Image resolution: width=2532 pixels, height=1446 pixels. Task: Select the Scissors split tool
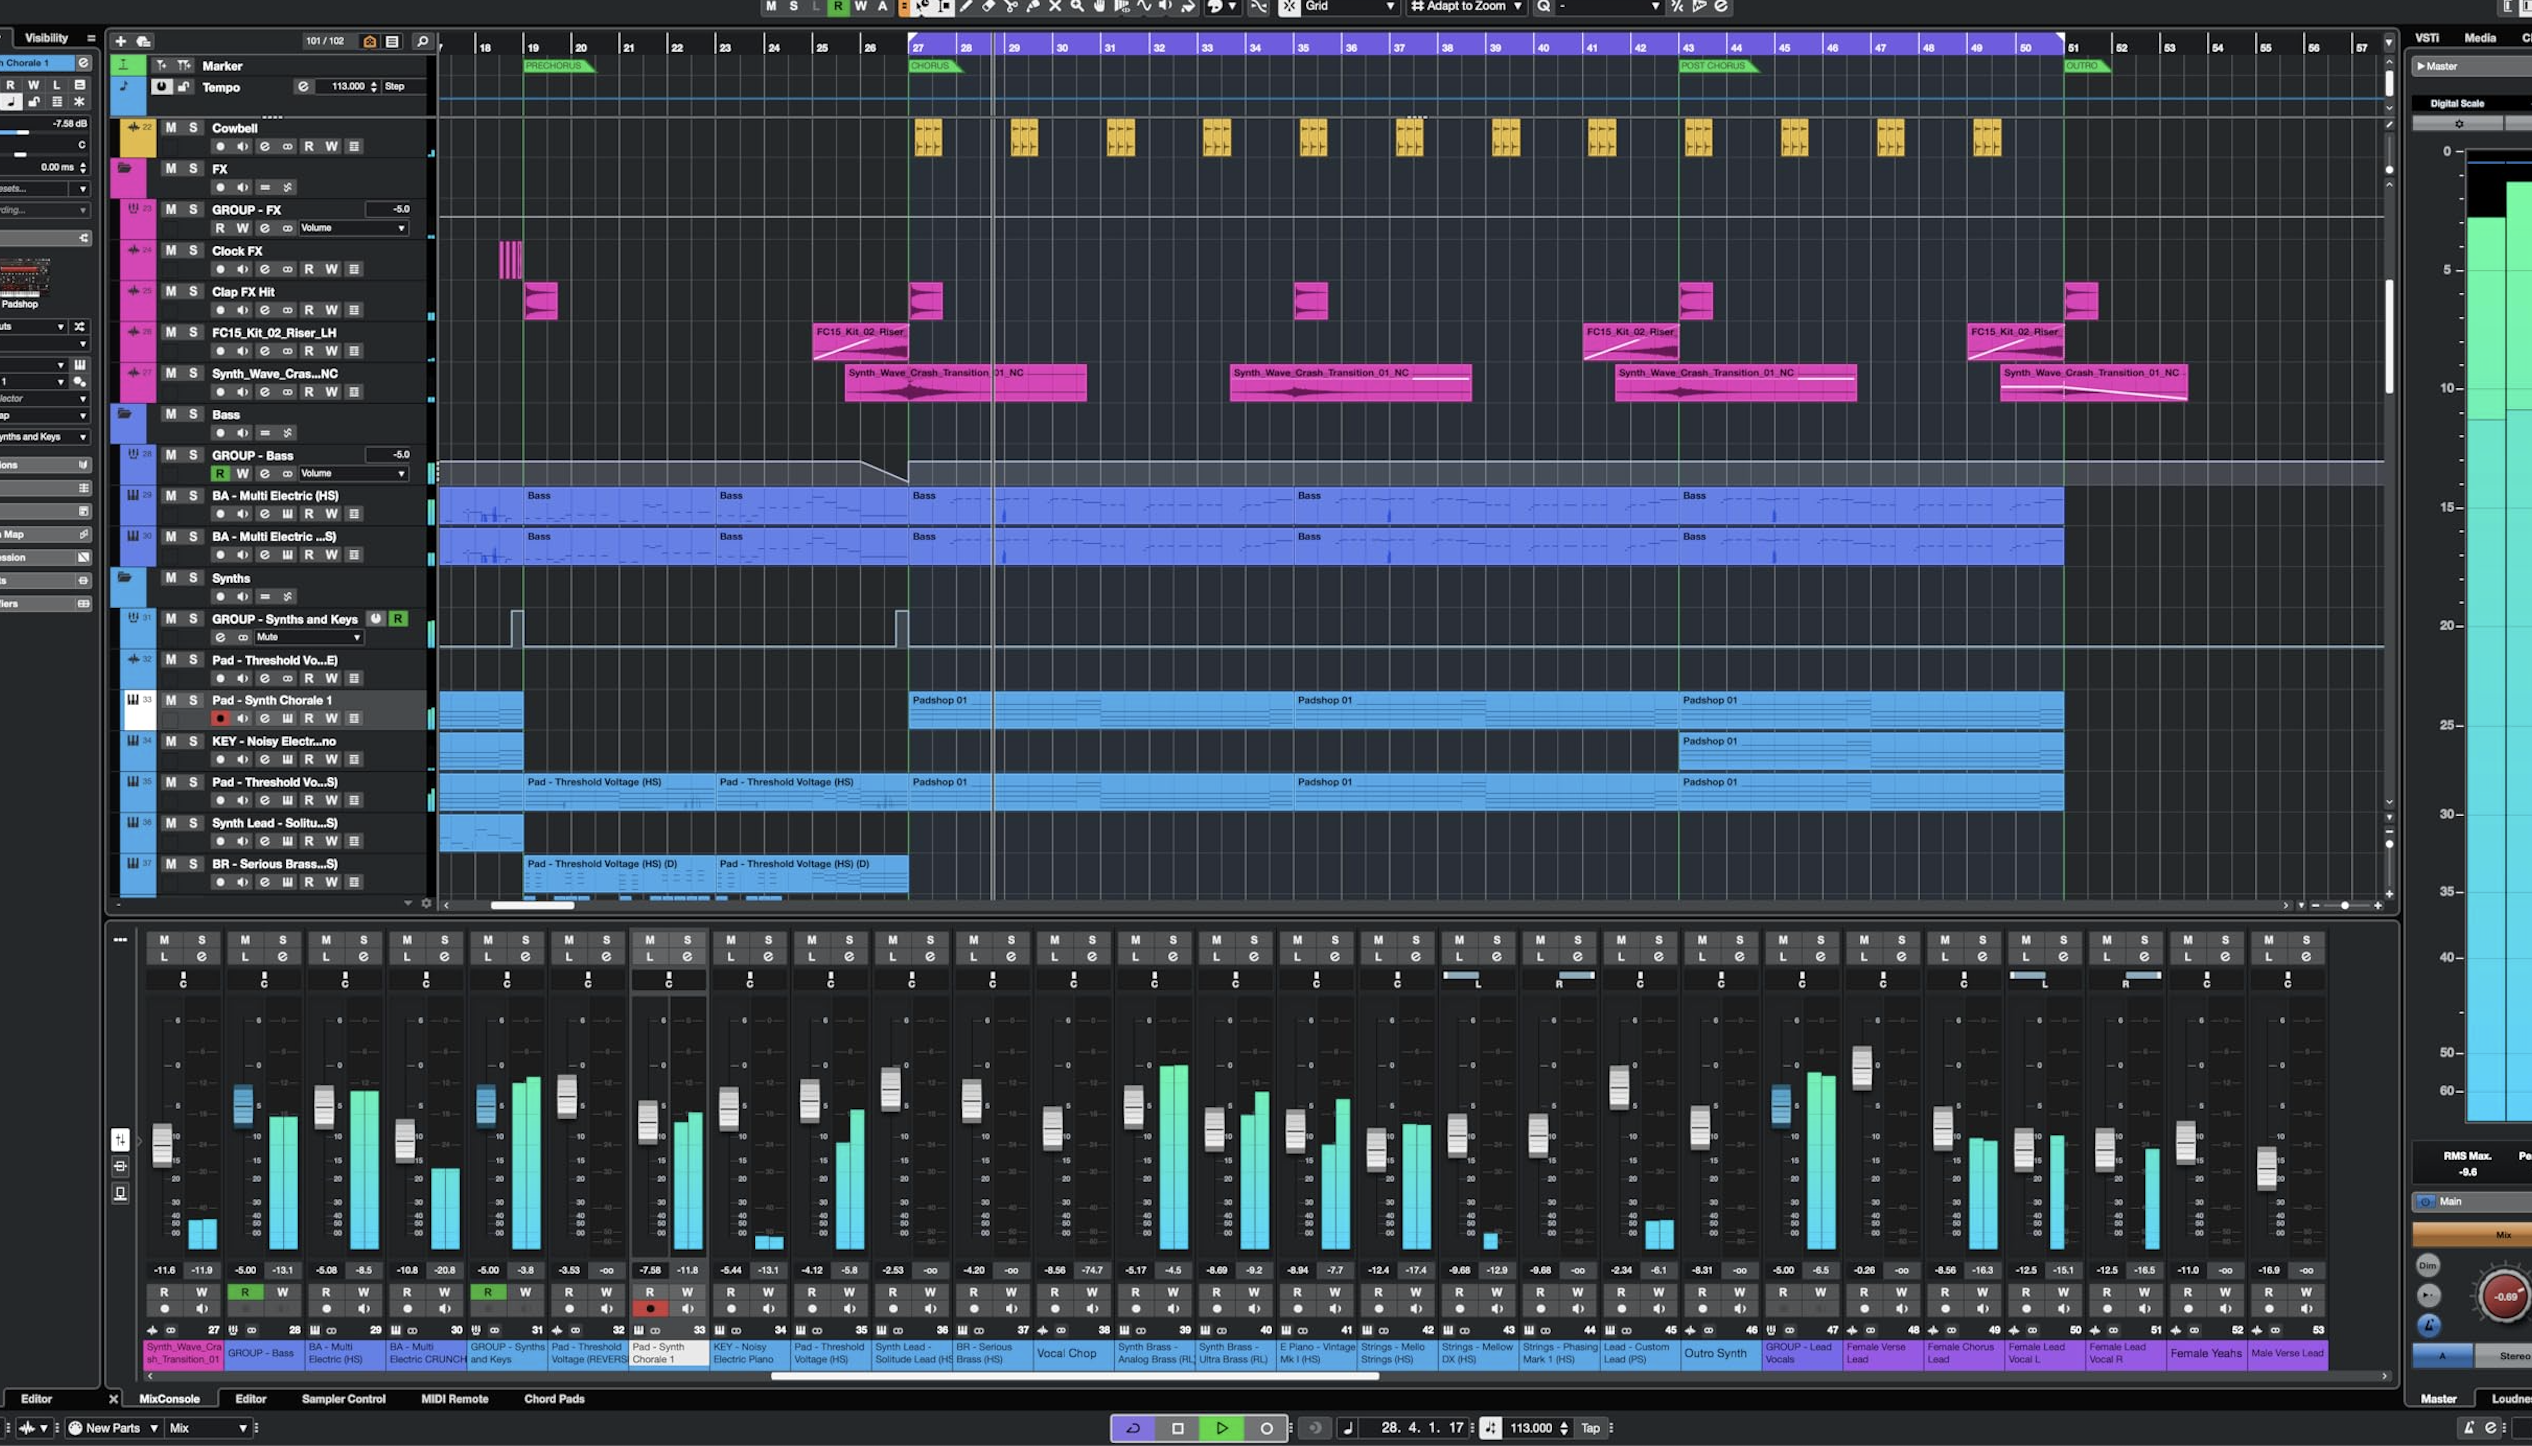[1011, 6]
